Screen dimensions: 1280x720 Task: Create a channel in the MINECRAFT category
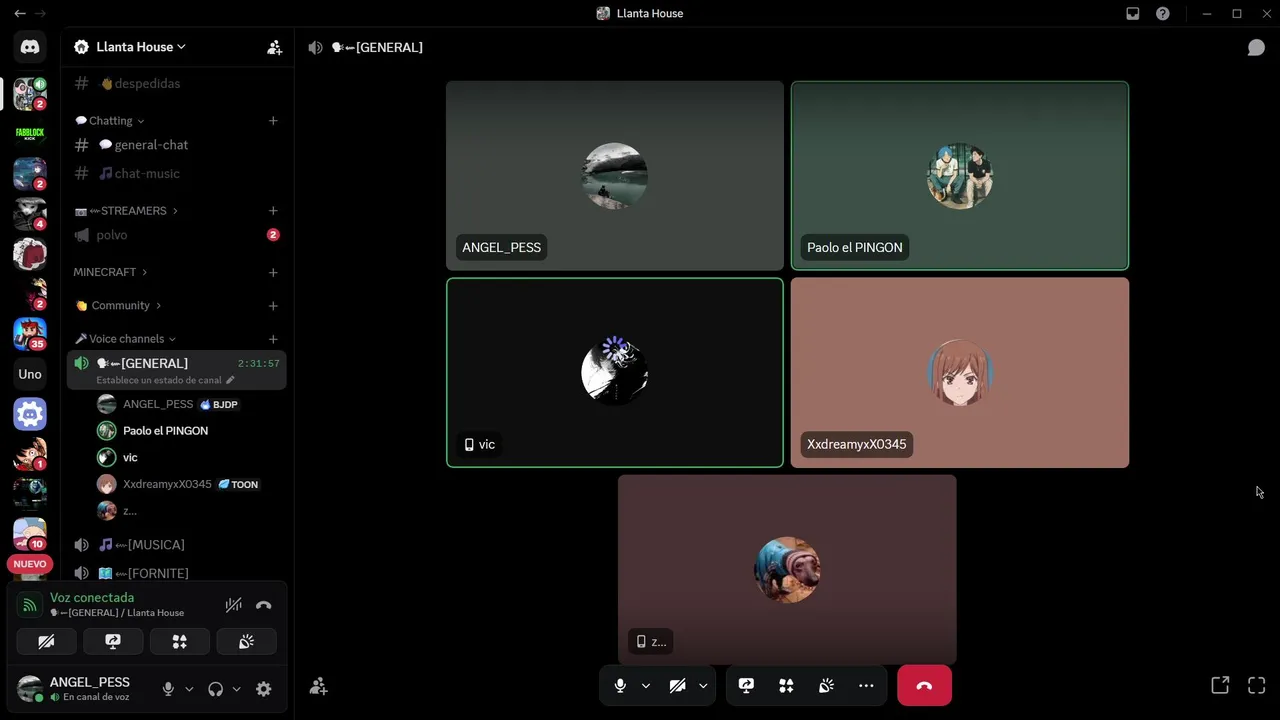pos(273,272)
